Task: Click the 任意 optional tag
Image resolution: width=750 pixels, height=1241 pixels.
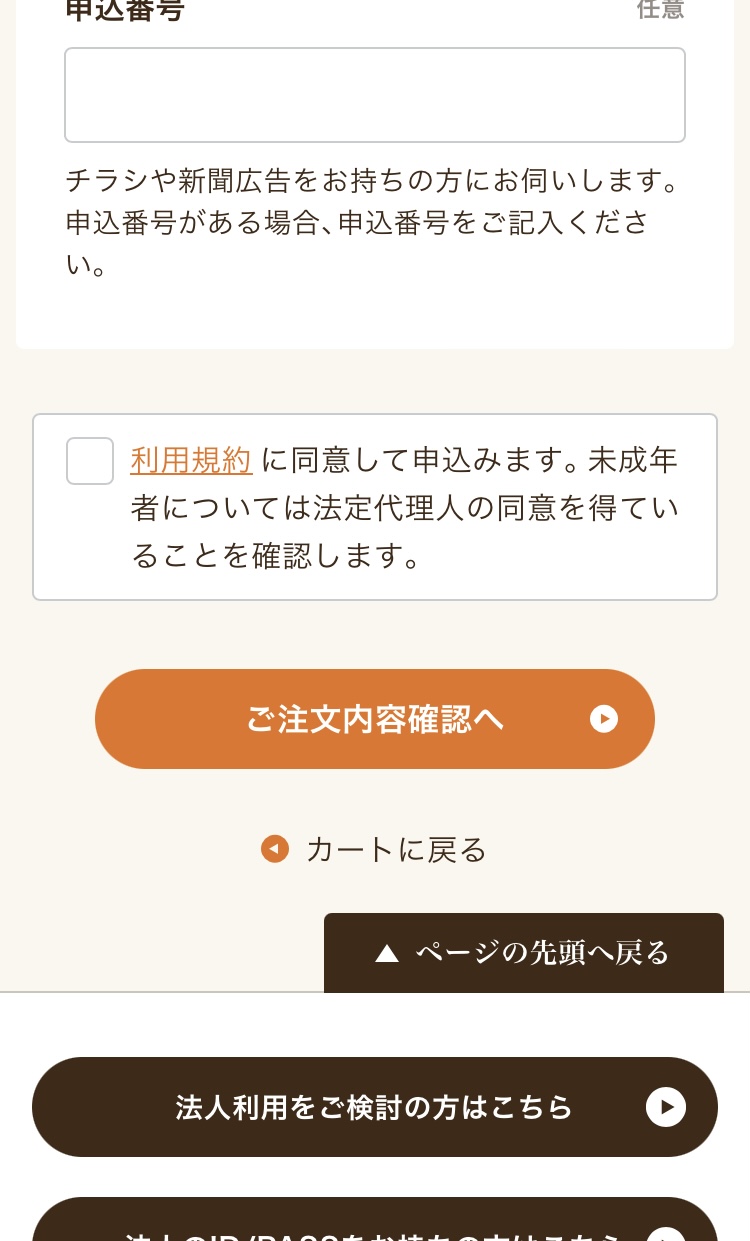Action: pyautogui.click(x=660, y=10)
